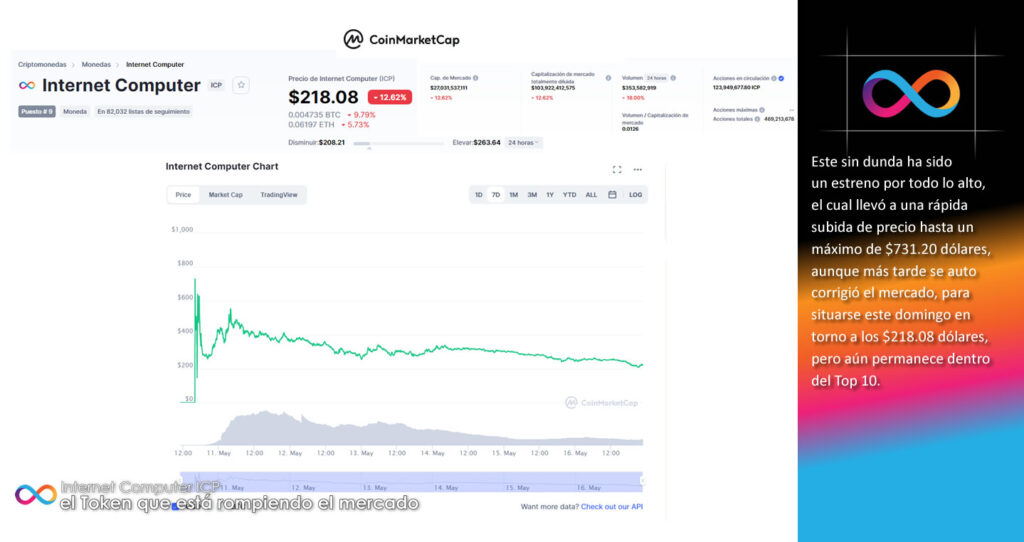Select the 1M time range
Screen dimensions: 1024x542
pyautogui.click(x=513, y=195)
